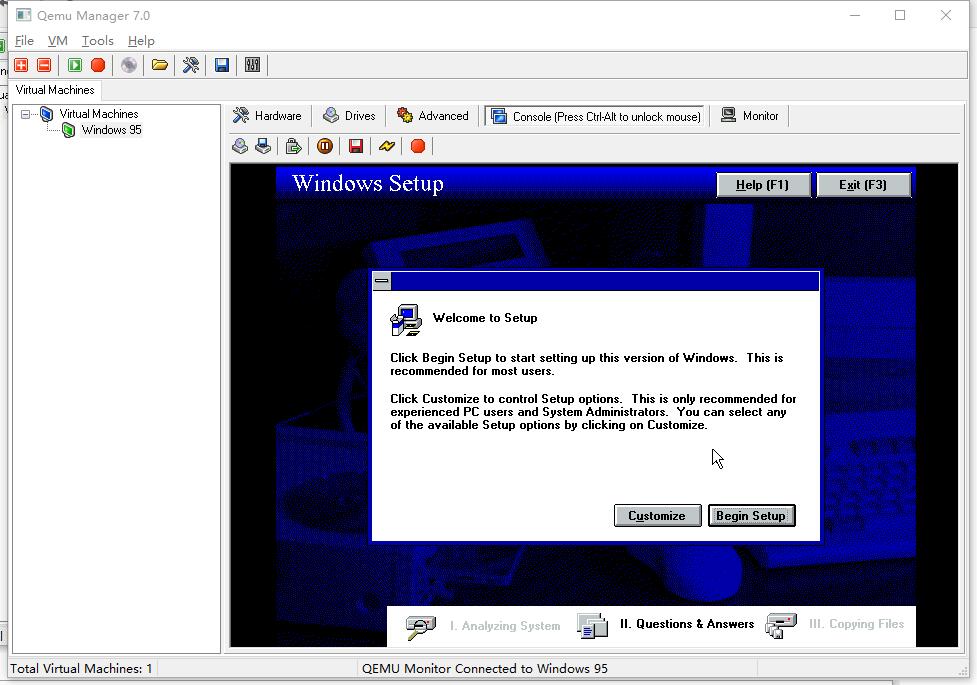The height and width of the screenshot is (685, 977).
Task: Open the mixer sliders settings icon
Action: (252, 65)
